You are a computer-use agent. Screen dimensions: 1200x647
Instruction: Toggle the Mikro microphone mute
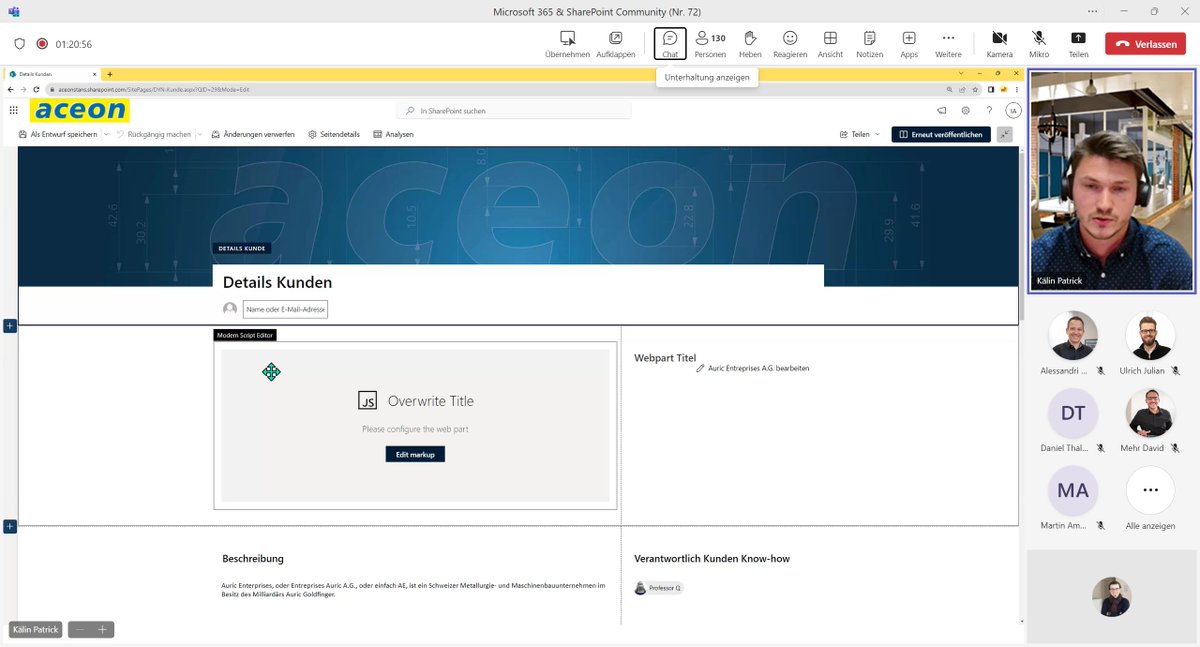pos(1039,43)
